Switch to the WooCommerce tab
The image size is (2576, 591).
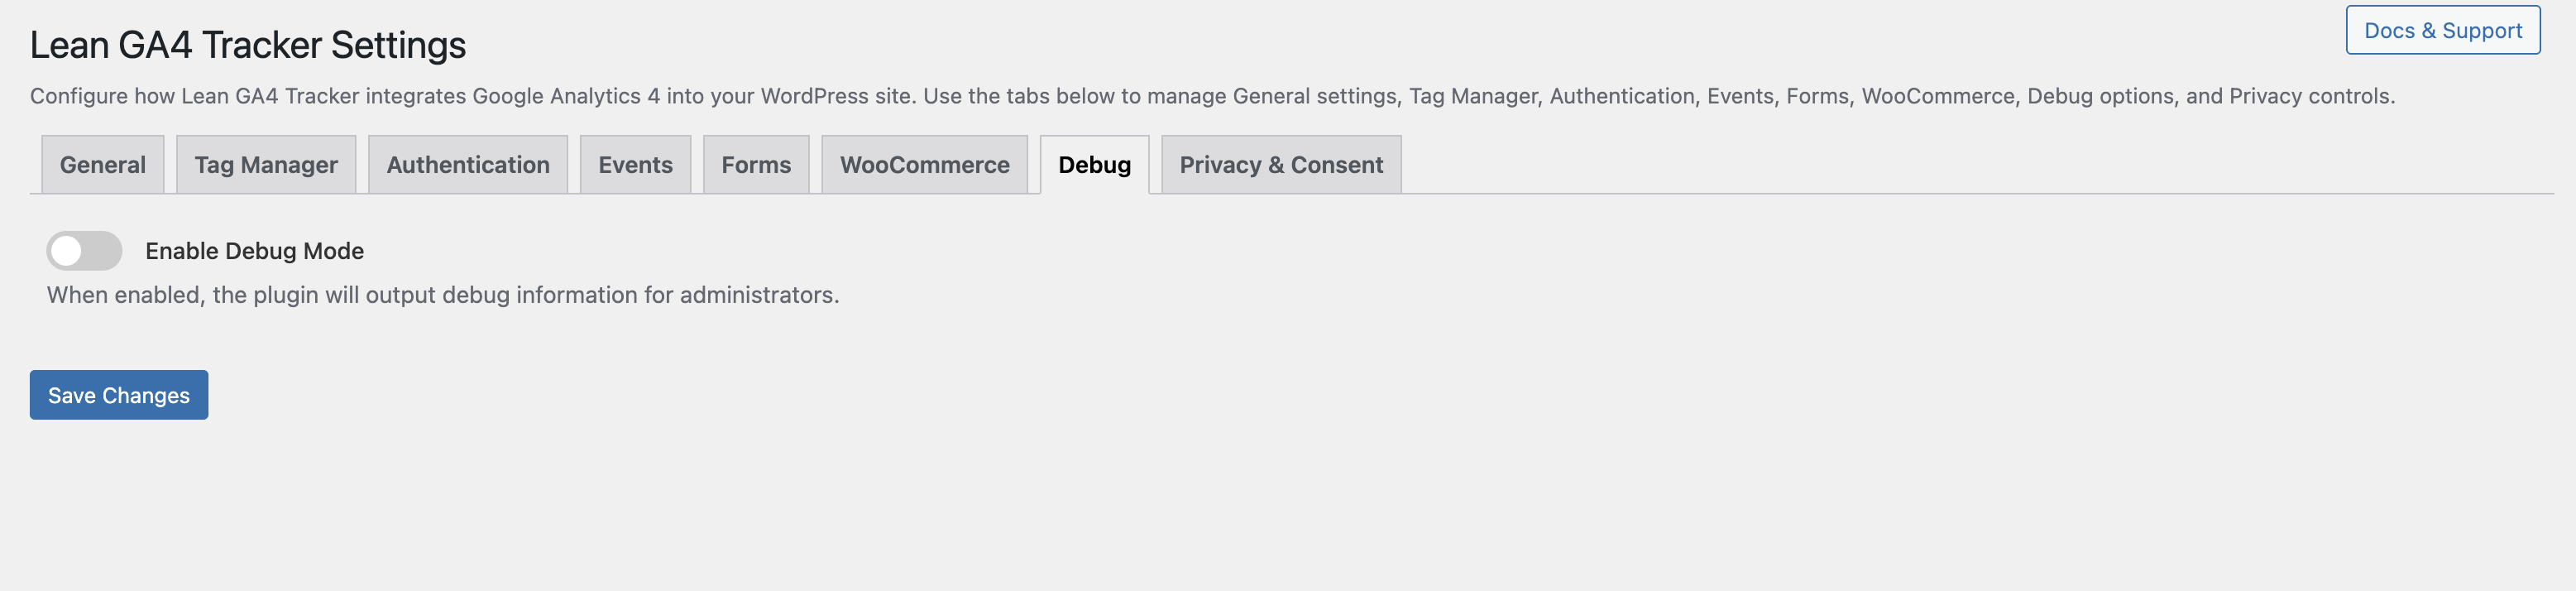(924, 165)
